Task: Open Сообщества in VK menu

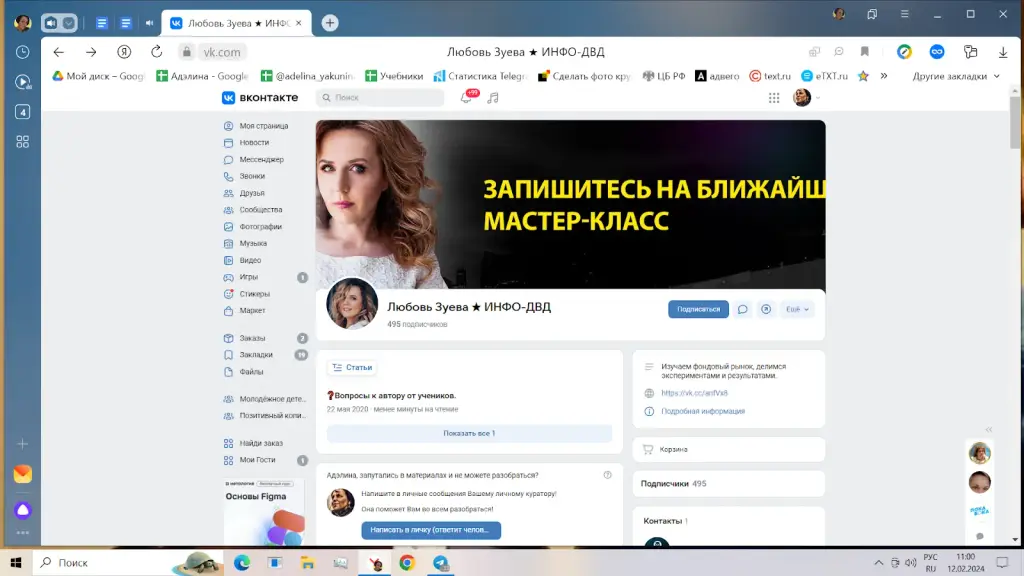Action: (261, 210)
